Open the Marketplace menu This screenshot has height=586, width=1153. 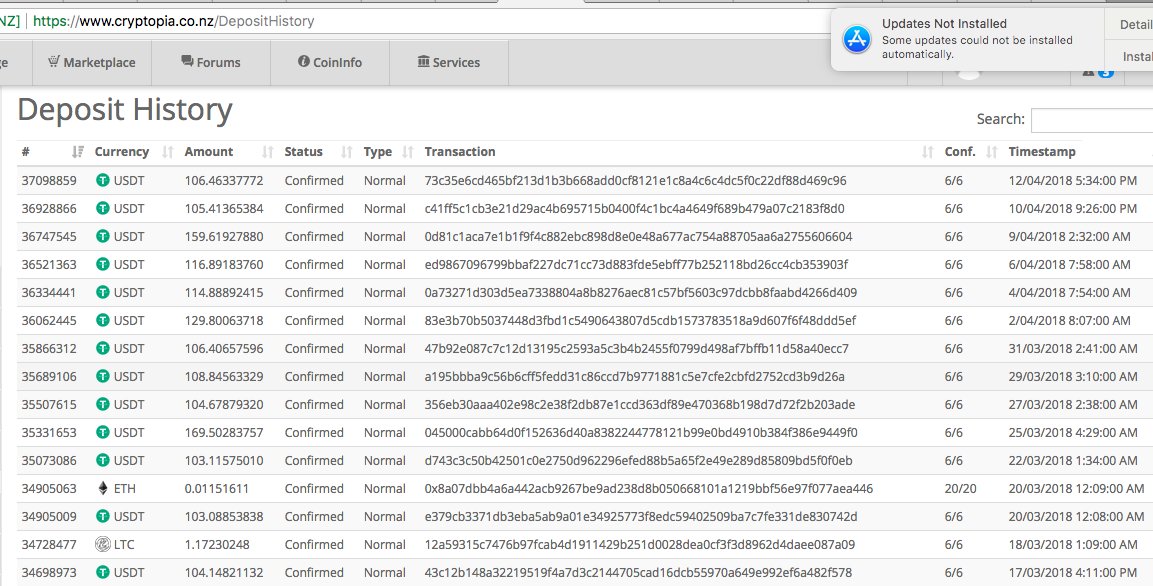[92, 62]
